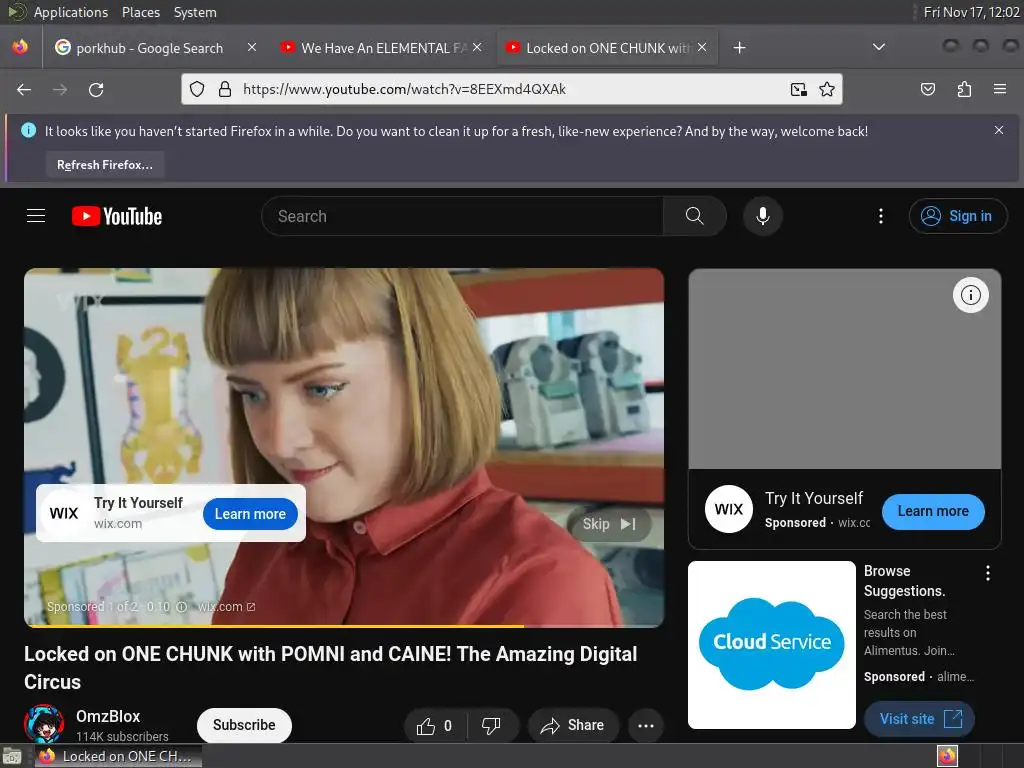1024x768 pixels.
Task: Click wix.com link in ad footer
Action: 226,607
